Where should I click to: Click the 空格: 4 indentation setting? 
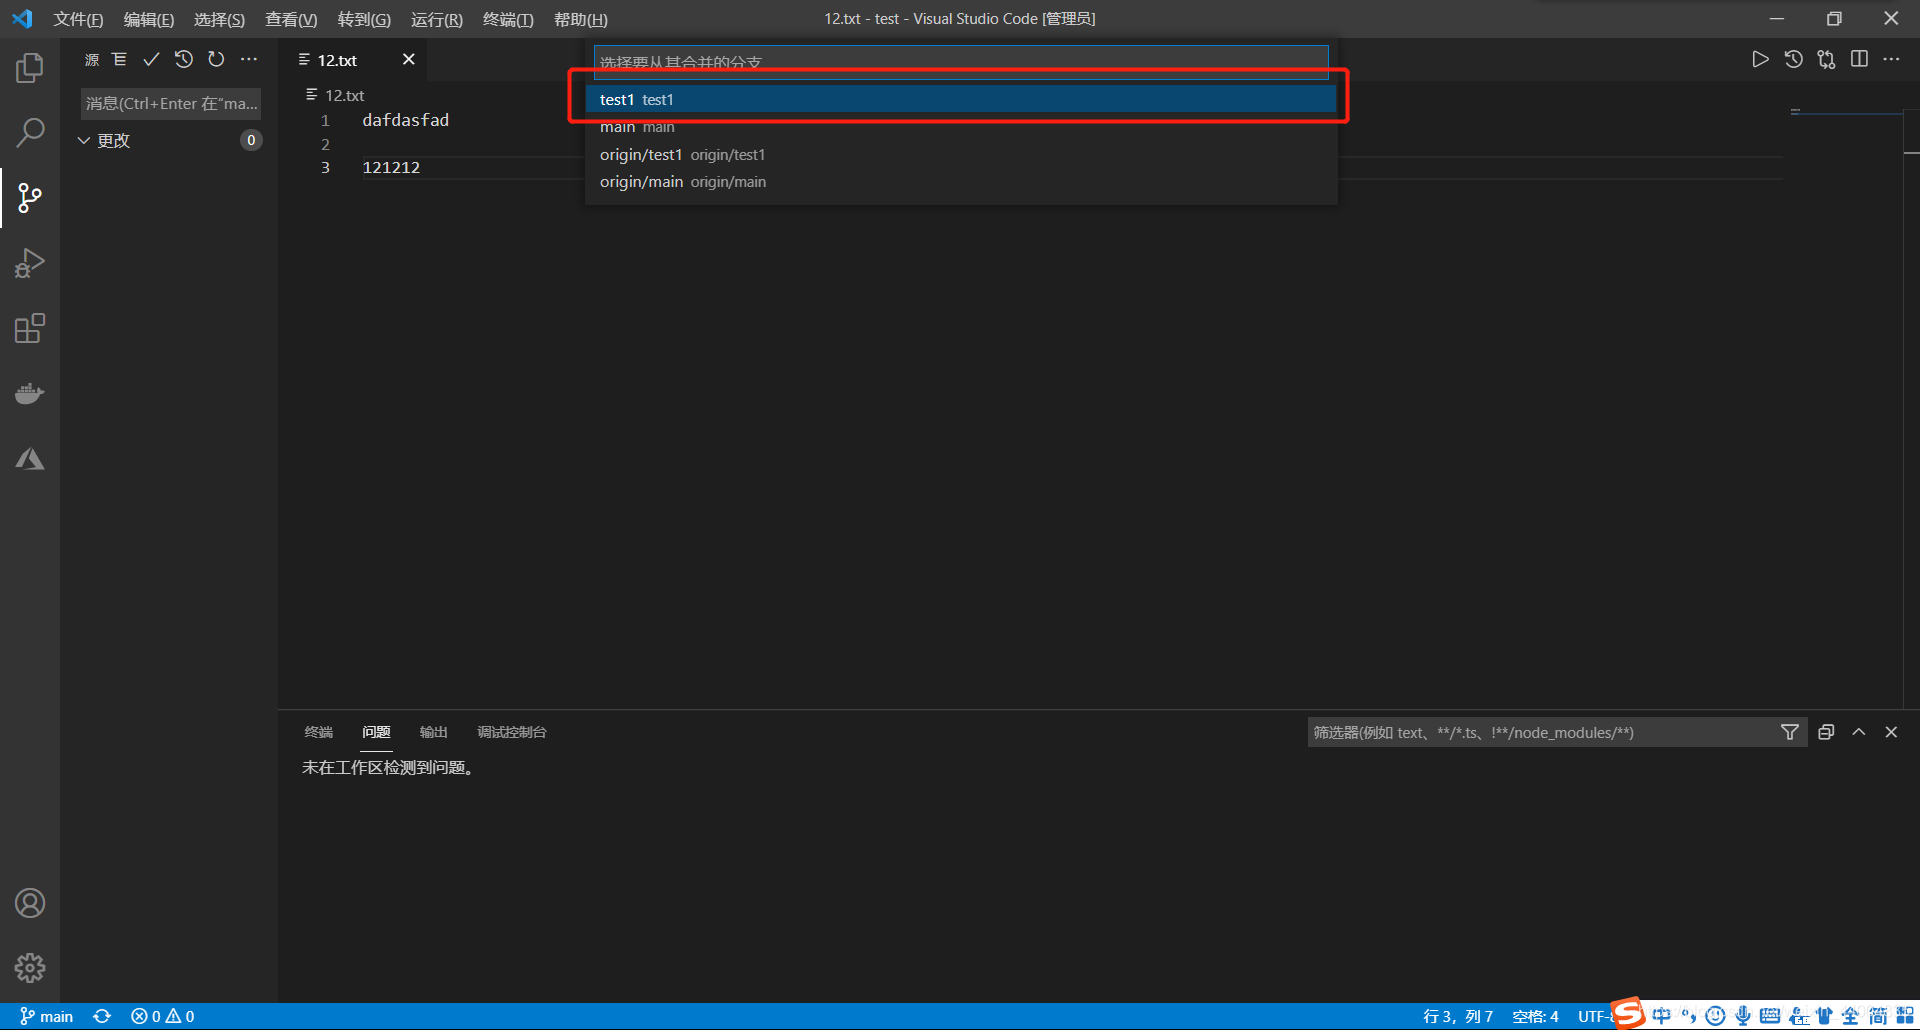coord(1535,1016)
